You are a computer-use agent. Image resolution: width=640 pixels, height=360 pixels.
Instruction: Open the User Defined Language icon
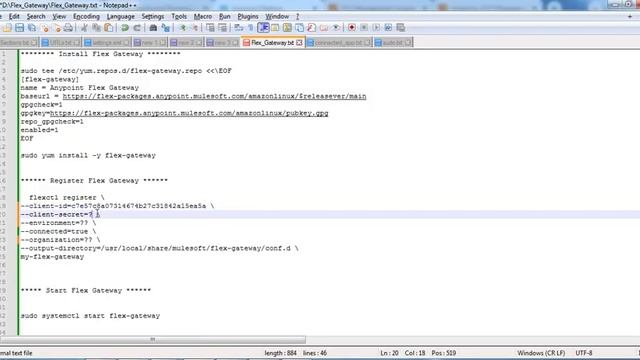[x=275, y=28]
